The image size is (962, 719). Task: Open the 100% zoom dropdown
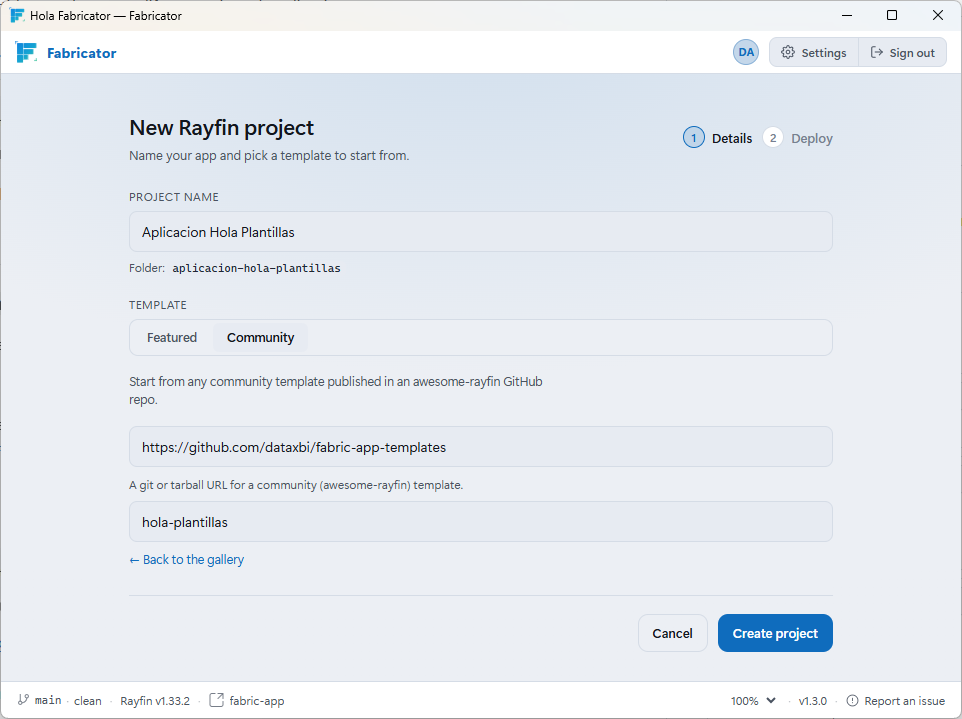click(753, 701)
